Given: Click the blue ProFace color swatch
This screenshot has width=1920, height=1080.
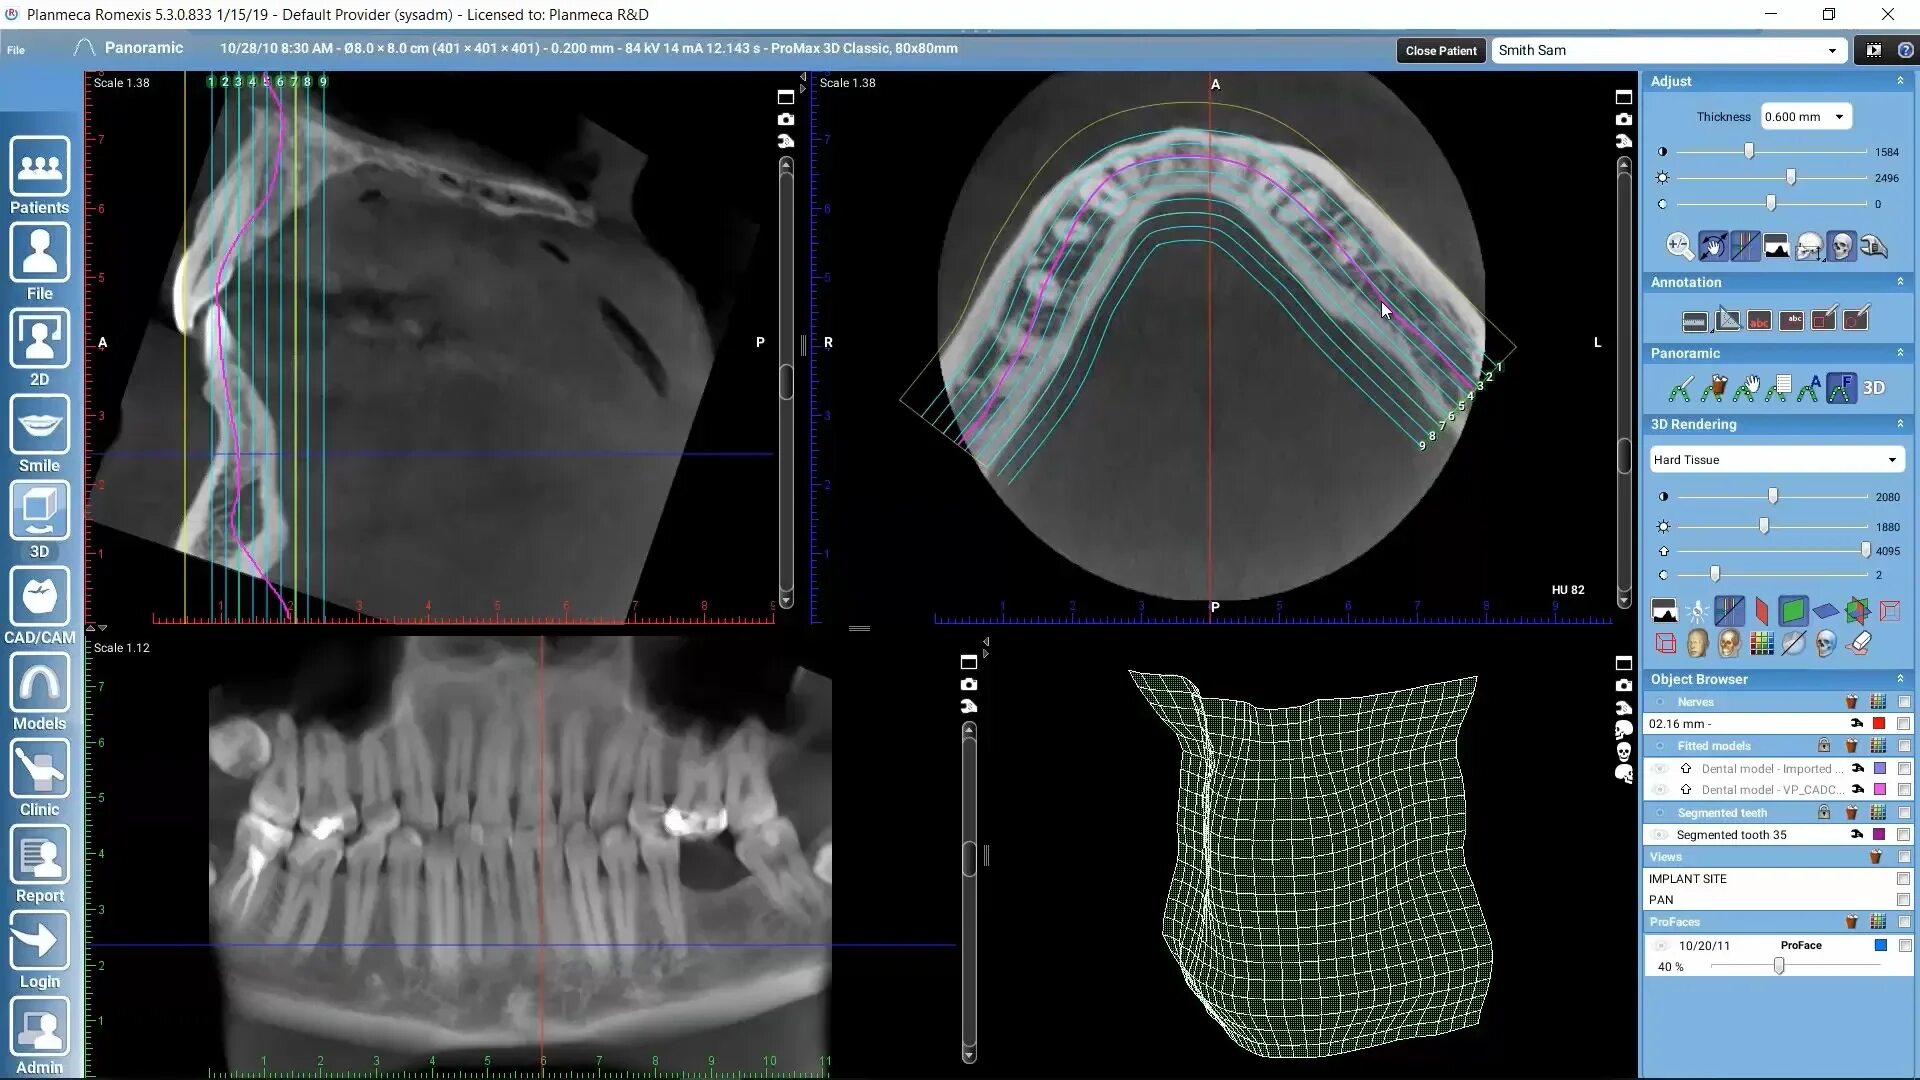Looking at the screenshot, I should coord(1880,946).
